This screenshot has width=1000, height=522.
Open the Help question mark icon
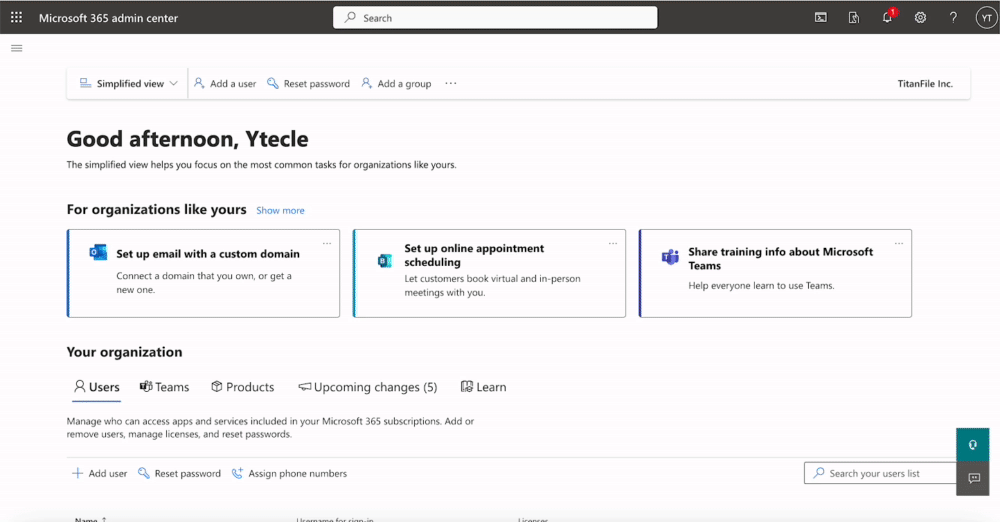point(953,18)
